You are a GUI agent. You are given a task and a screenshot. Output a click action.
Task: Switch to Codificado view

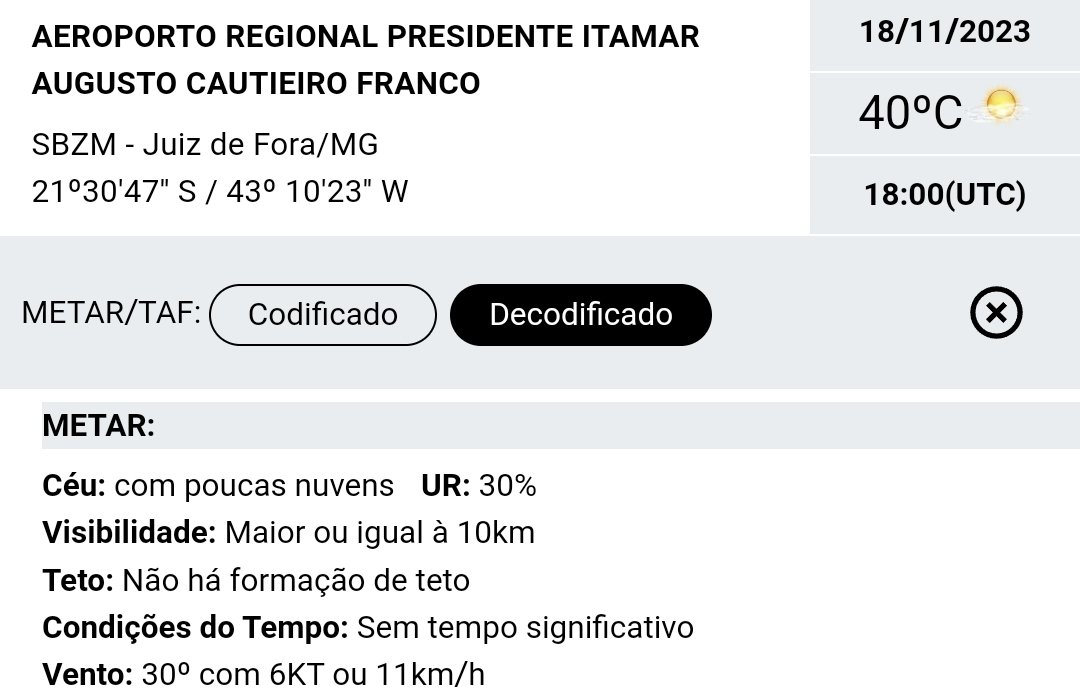click(x=322, y=314)
